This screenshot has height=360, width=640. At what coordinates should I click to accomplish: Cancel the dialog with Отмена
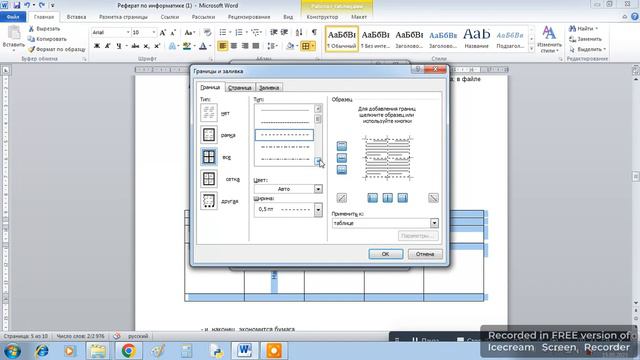425,254
